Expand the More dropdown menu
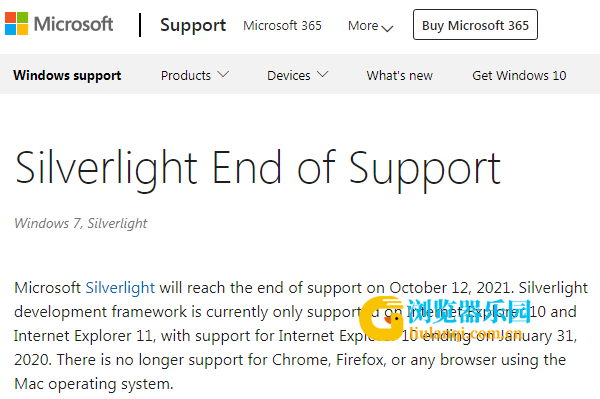 pos(370,26)
